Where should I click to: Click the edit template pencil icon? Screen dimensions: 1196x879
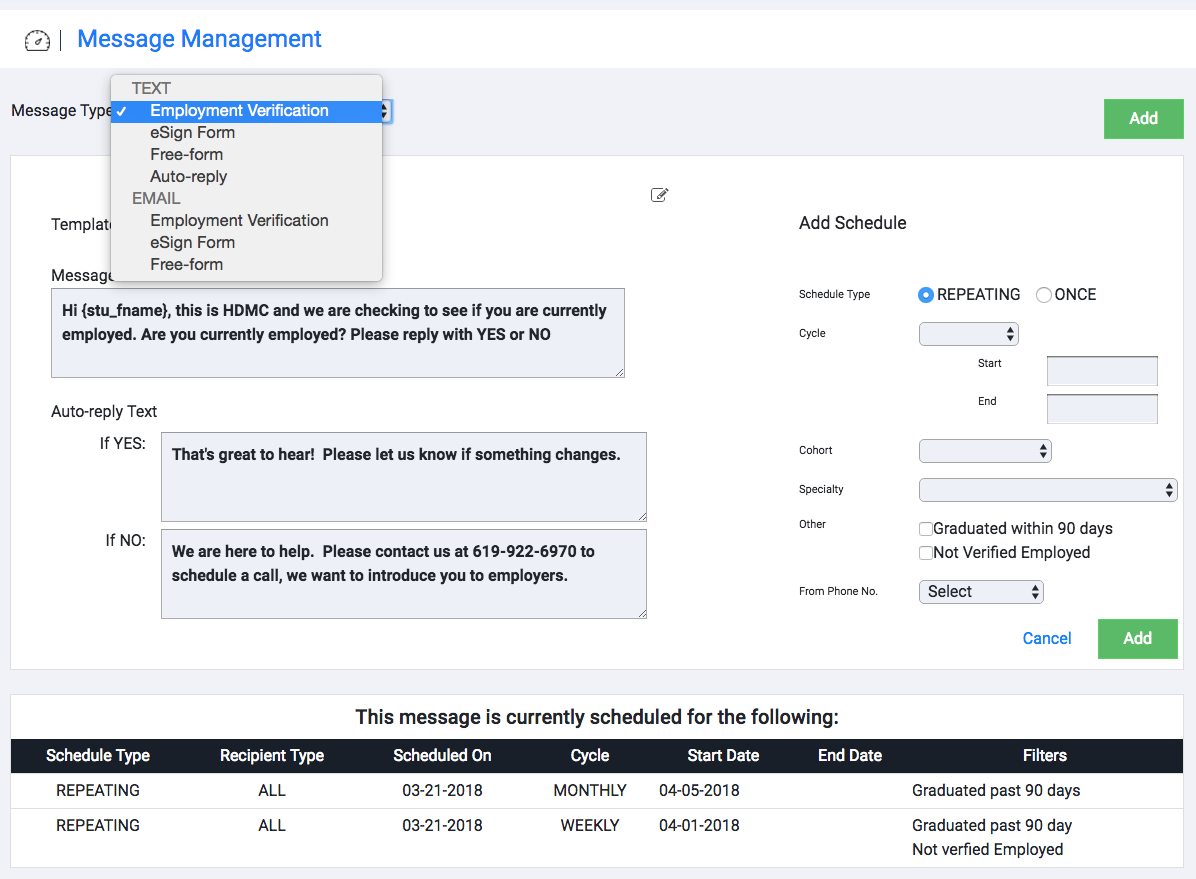[x=659, y=195]
